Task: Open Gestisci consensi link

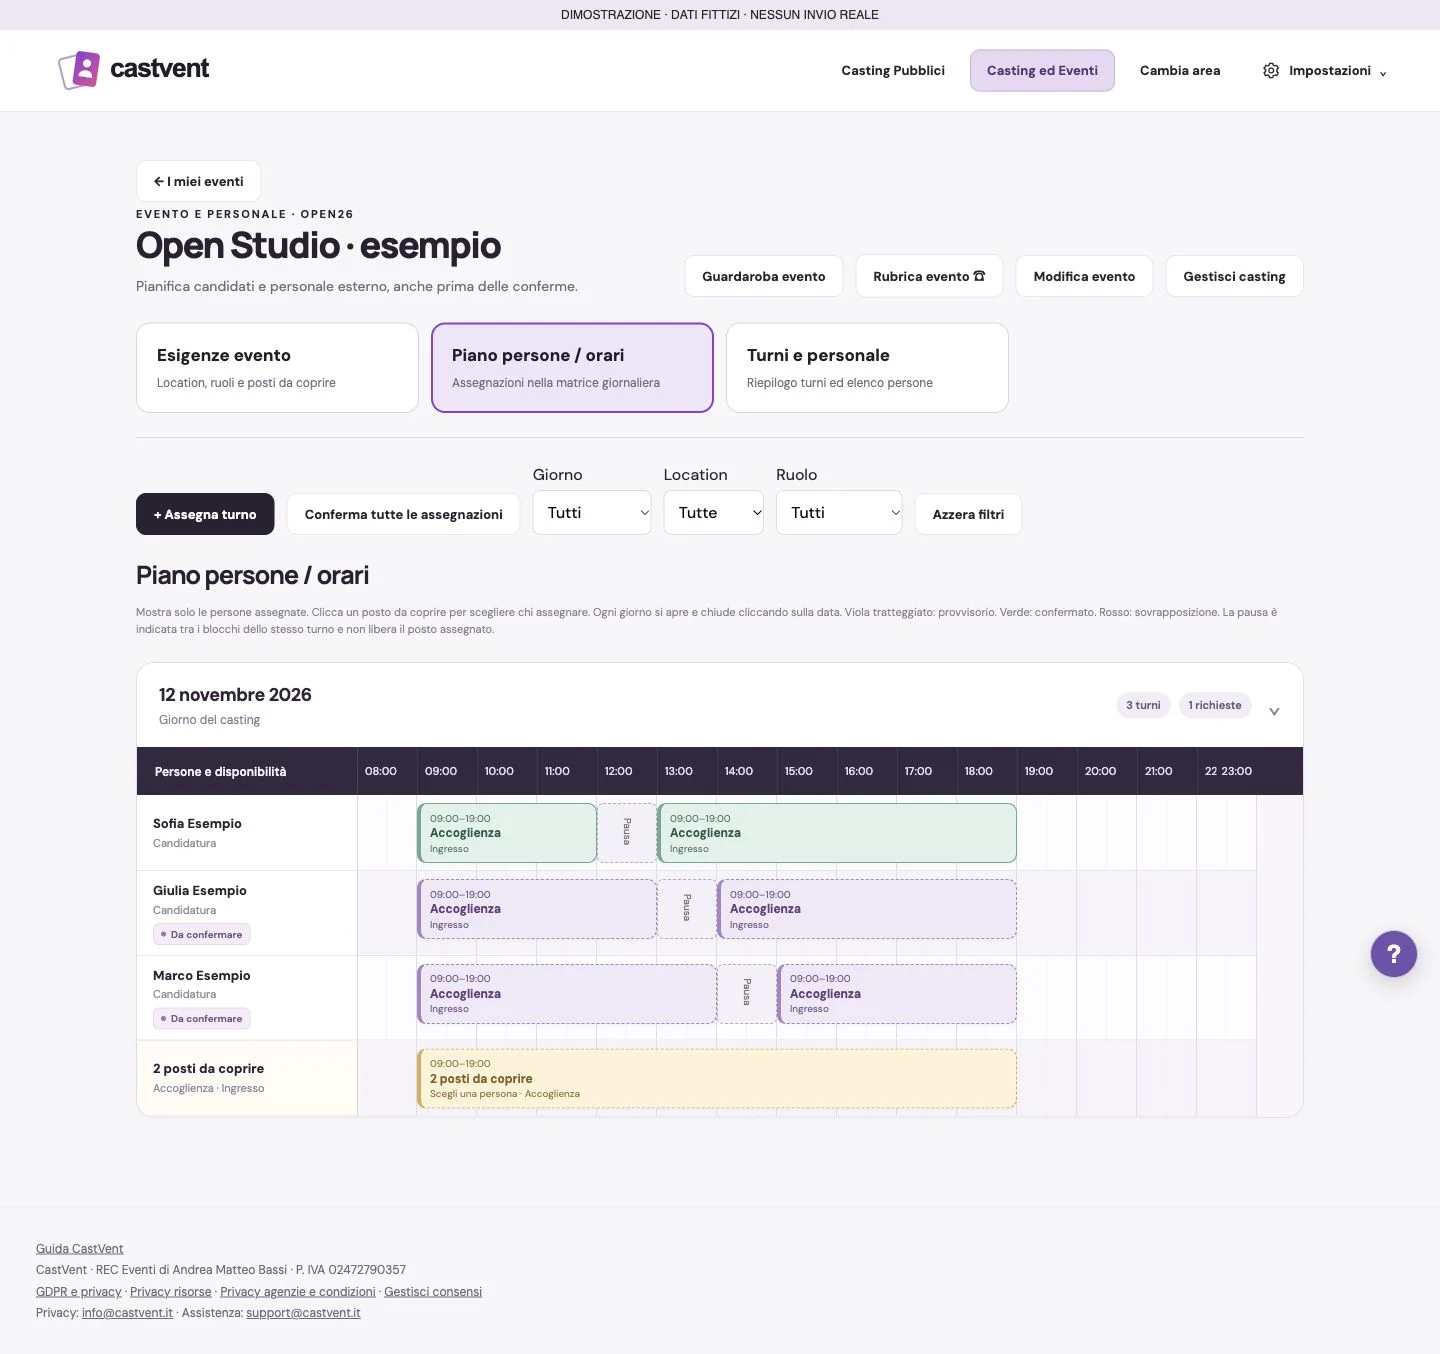Action: [433, 1292]
